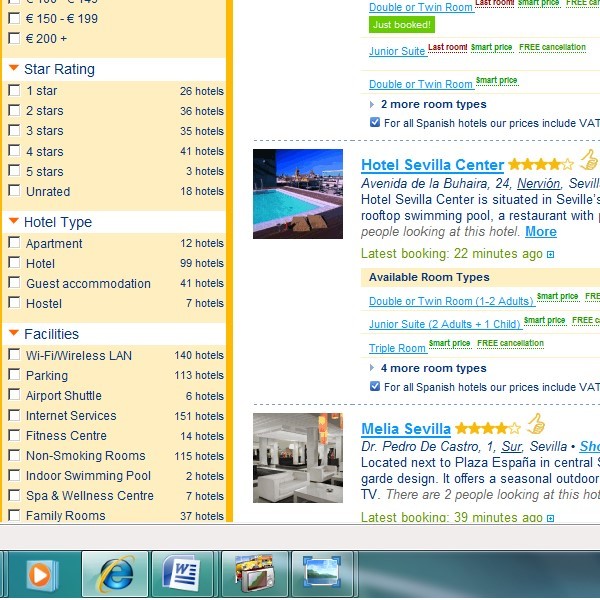Enable Fitness Centre filter

click(14, 435)
